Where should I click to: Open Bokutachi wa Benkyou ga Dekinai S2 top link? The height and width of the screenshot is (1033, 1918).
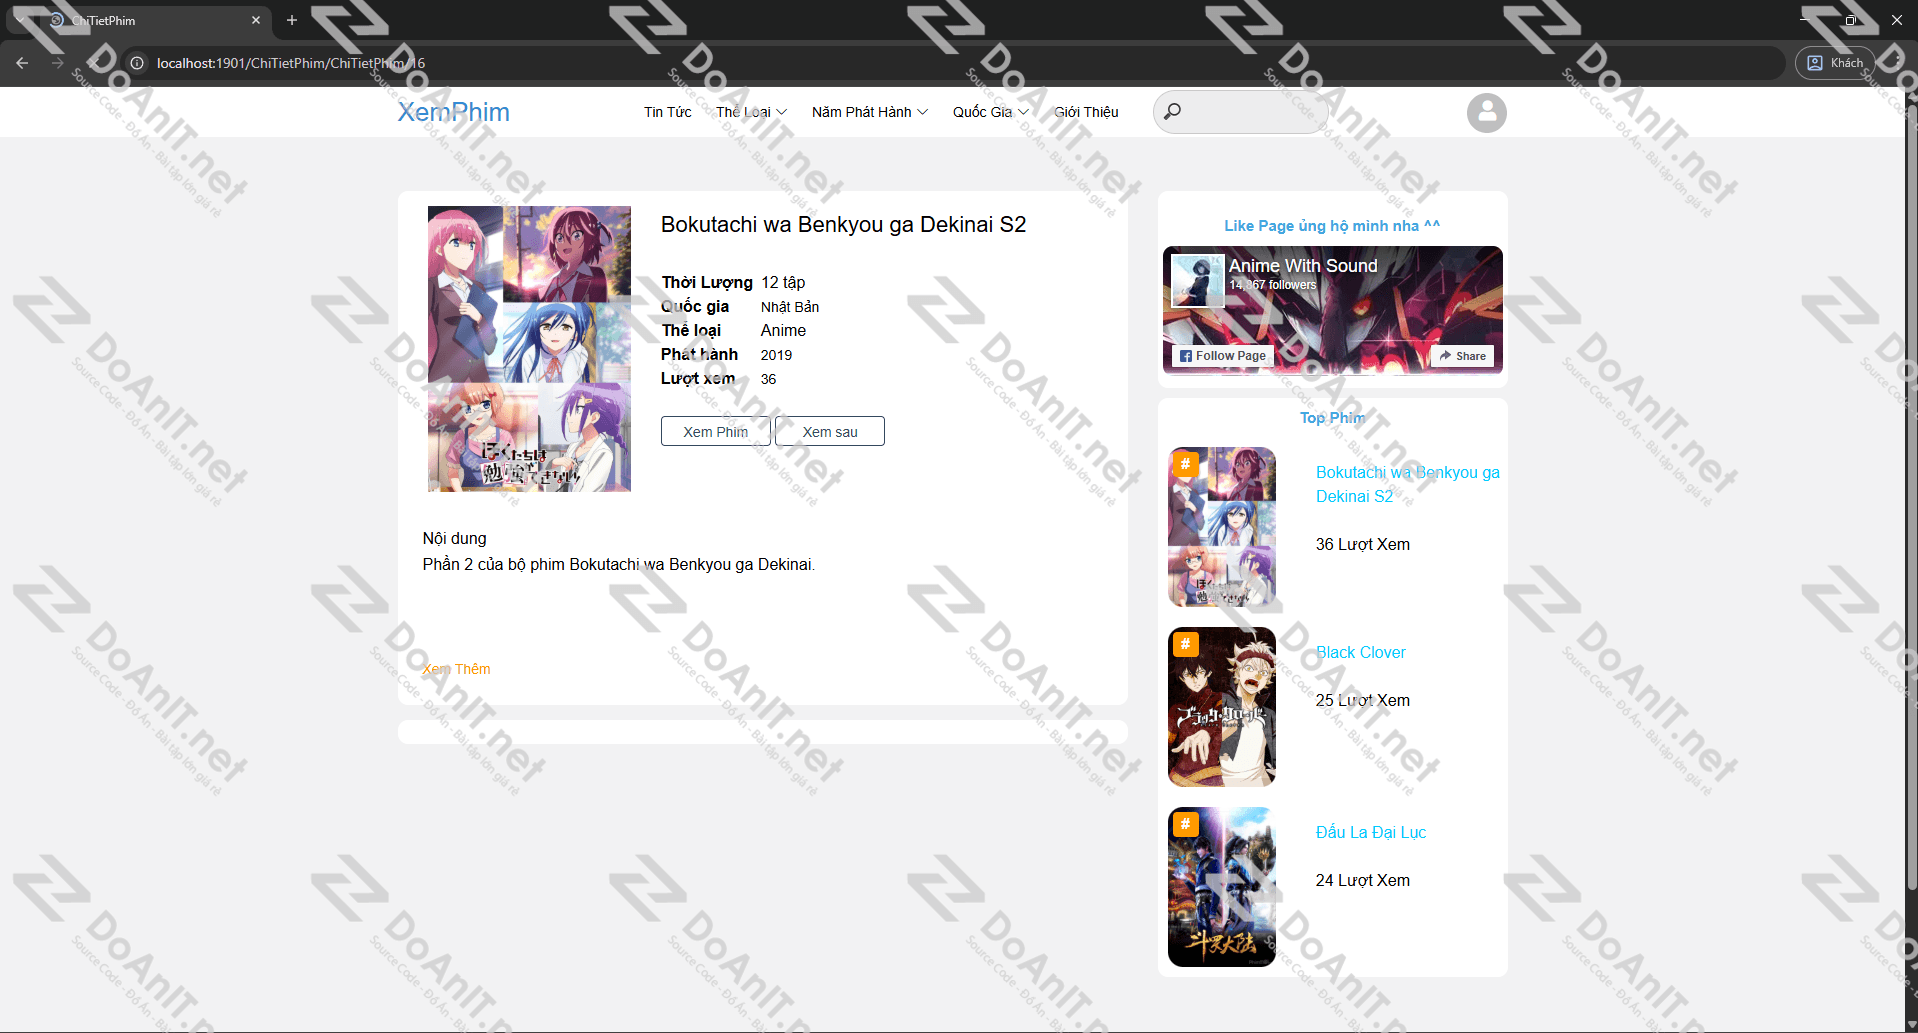(1407, 484)
